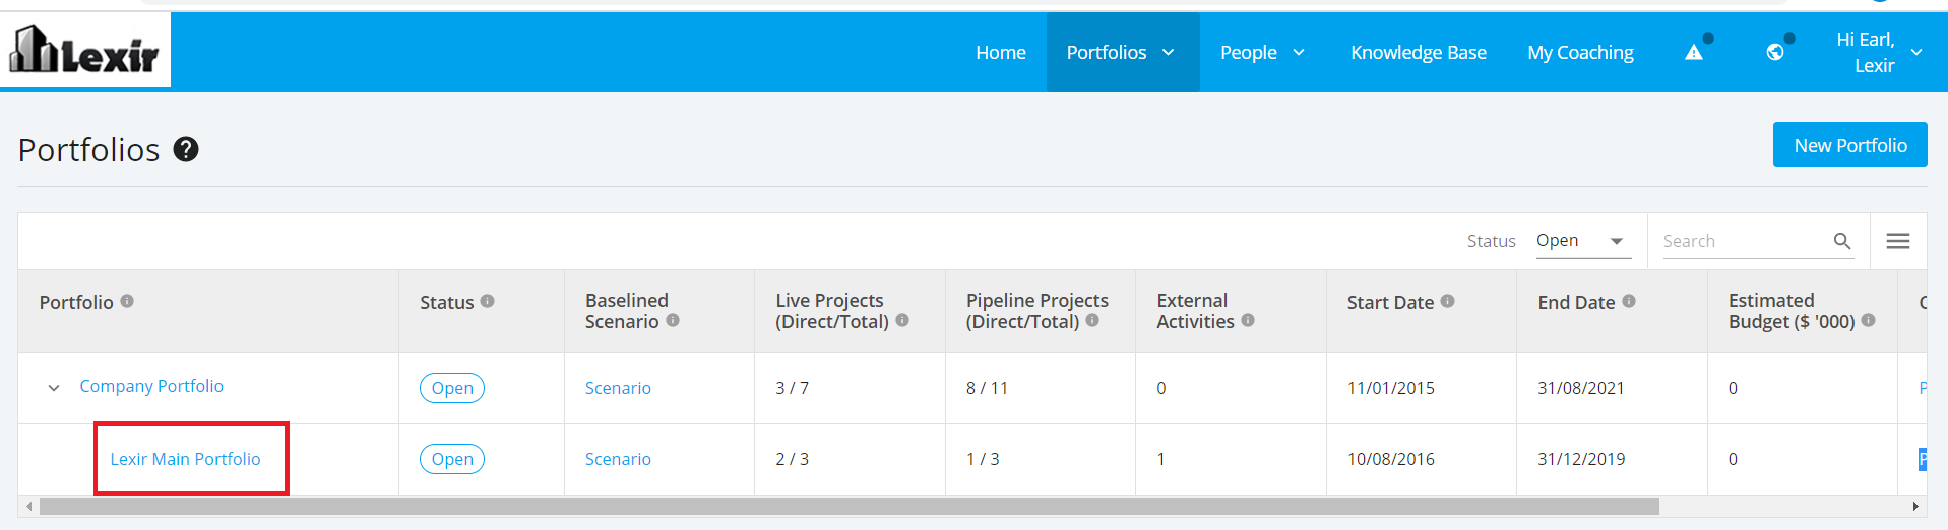Open Scenario link in Lexir Main Portfolio row
Viewport: 1948px width, 530px height.
pyautogui.click(x=618, y=459)
